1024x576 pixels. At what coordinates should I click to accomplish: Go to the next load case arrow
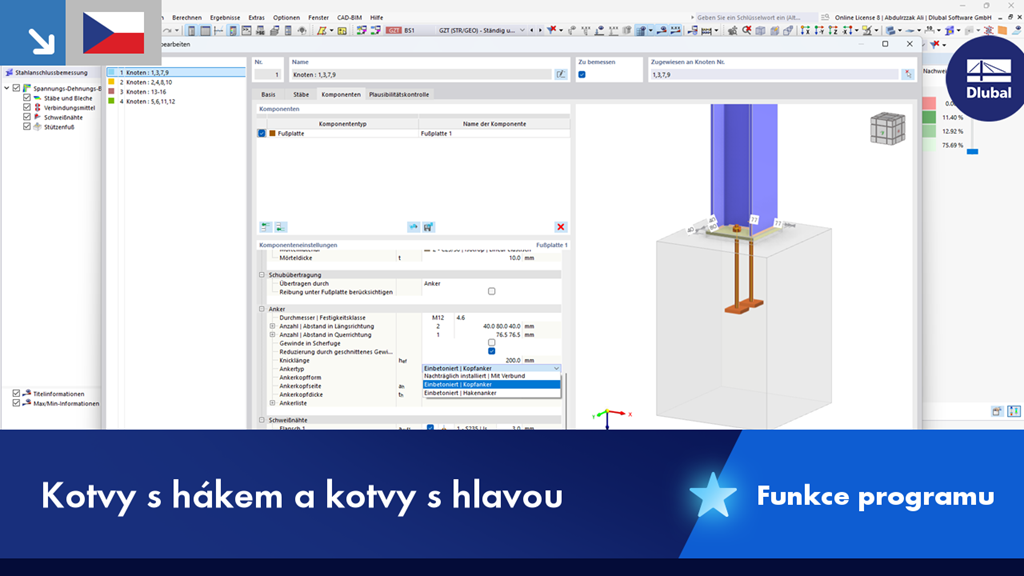point(539,30)
